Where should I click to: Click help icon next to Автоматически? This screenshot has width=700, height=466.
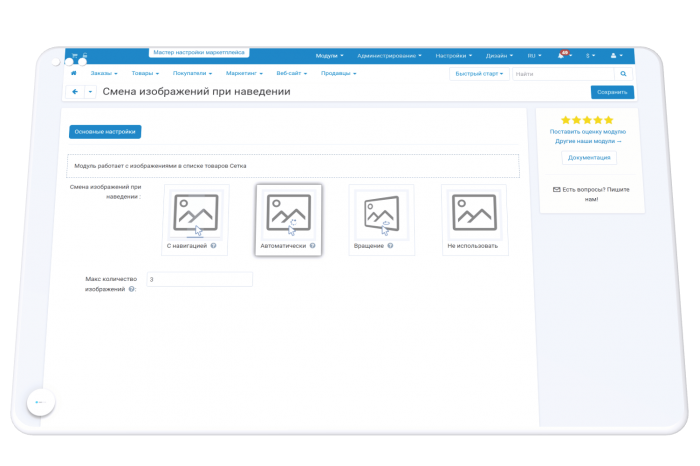pos(312,245)
